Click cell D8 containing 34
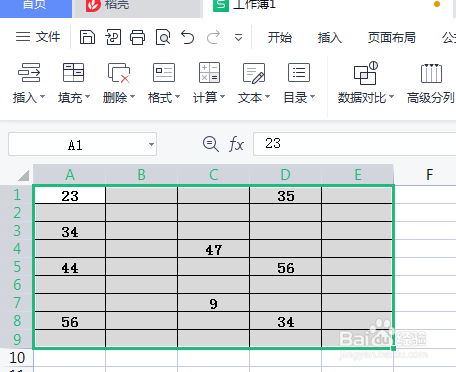456x372 pixels. pyautogui.click(x=286, y=321)
